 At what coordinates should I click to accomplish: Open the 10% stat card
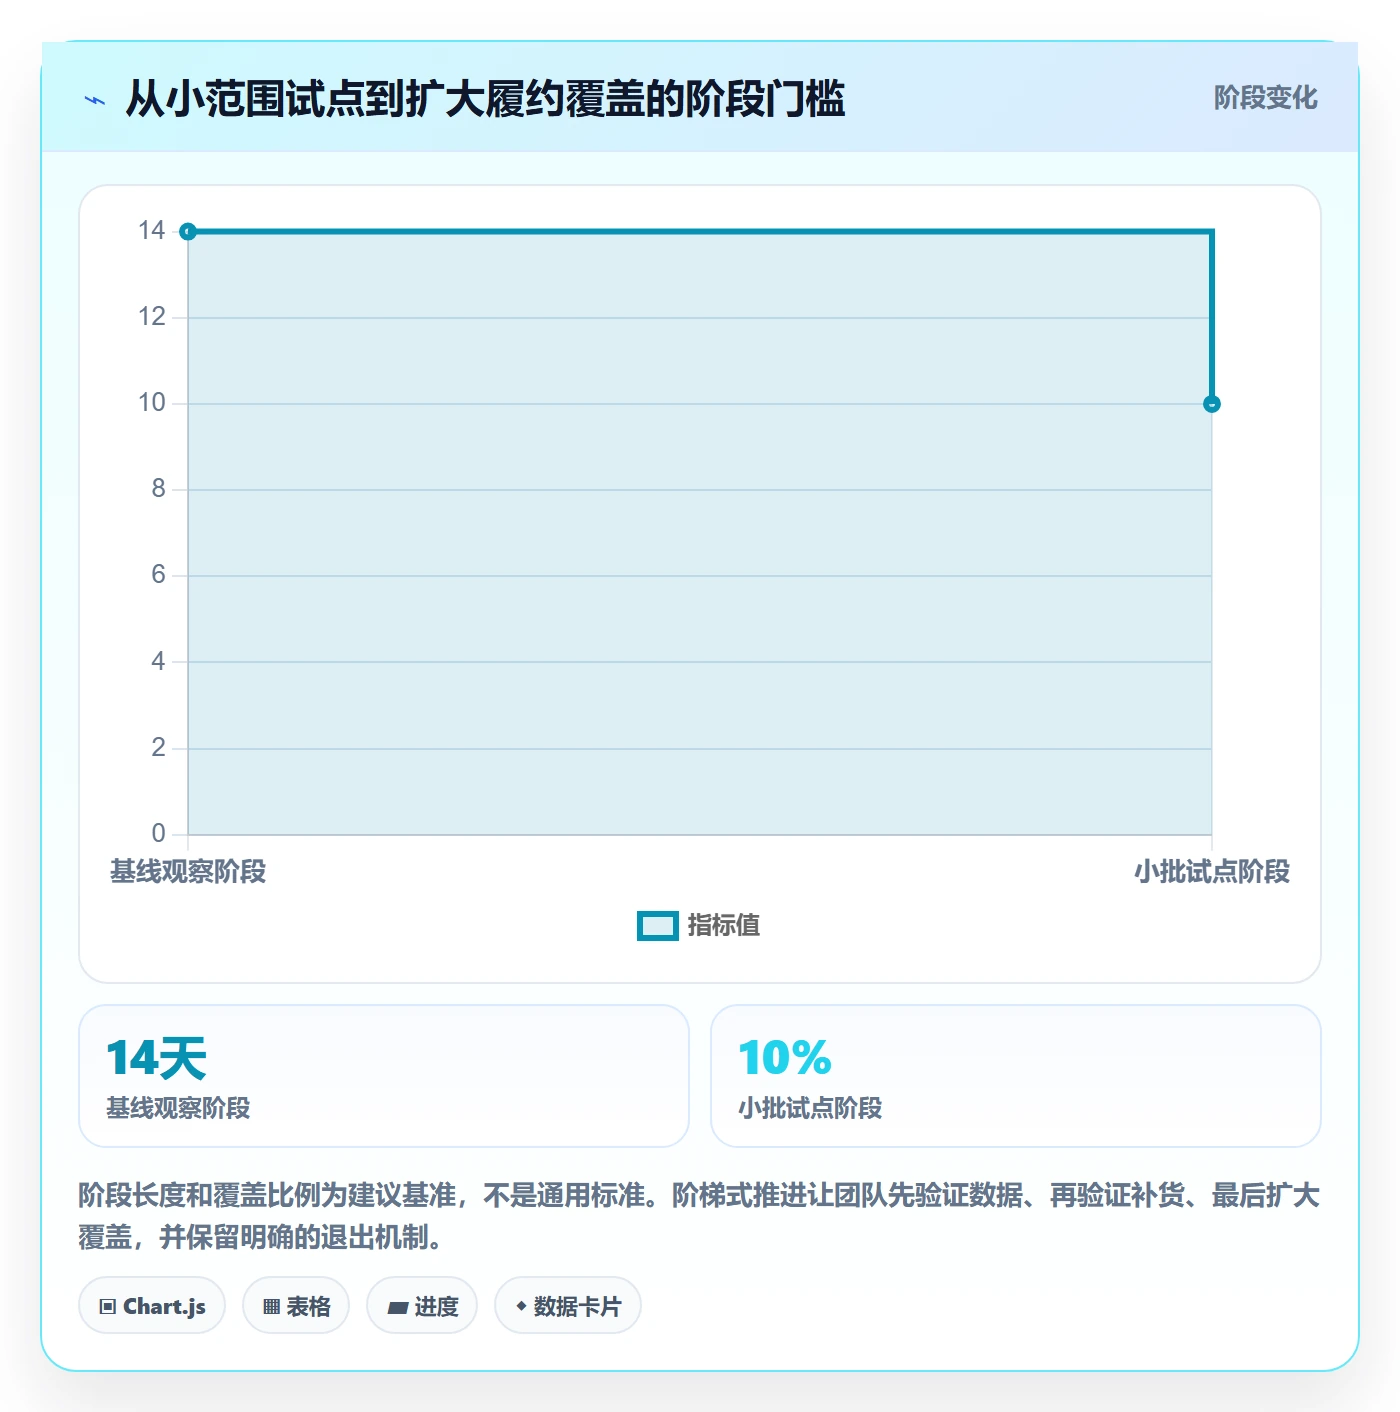[1016, 1076]
